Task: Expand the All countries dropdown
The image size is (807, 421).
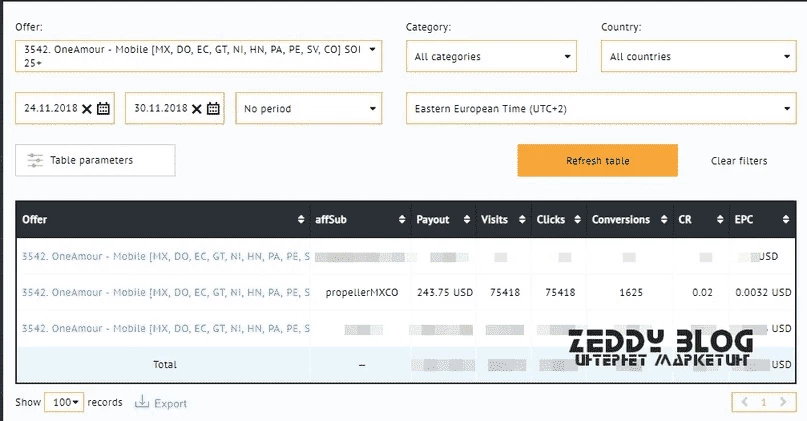Action: [698, 56]
